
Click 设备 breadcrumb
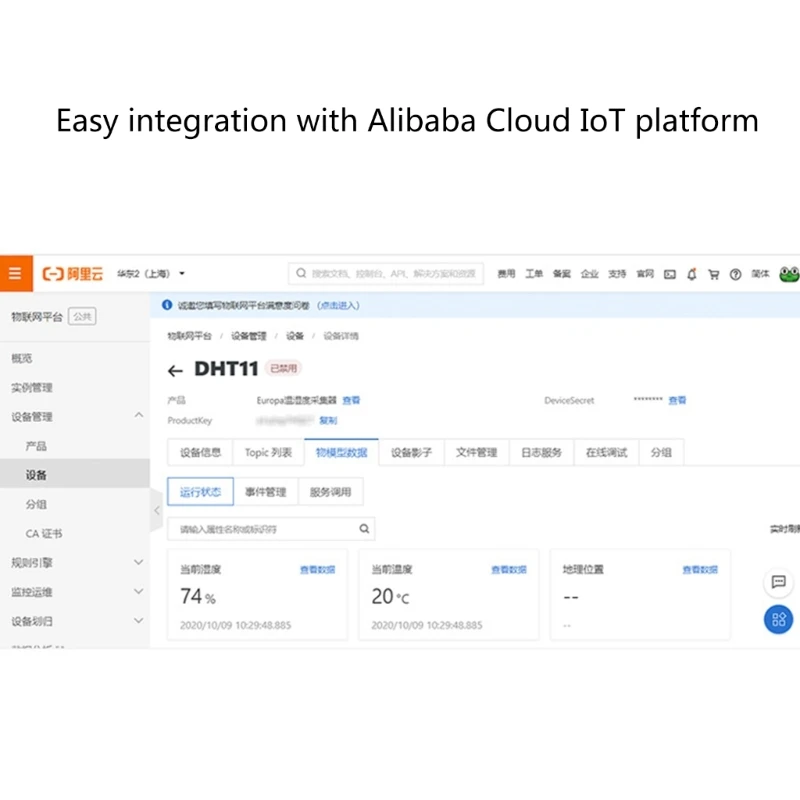tap(295, 336)
